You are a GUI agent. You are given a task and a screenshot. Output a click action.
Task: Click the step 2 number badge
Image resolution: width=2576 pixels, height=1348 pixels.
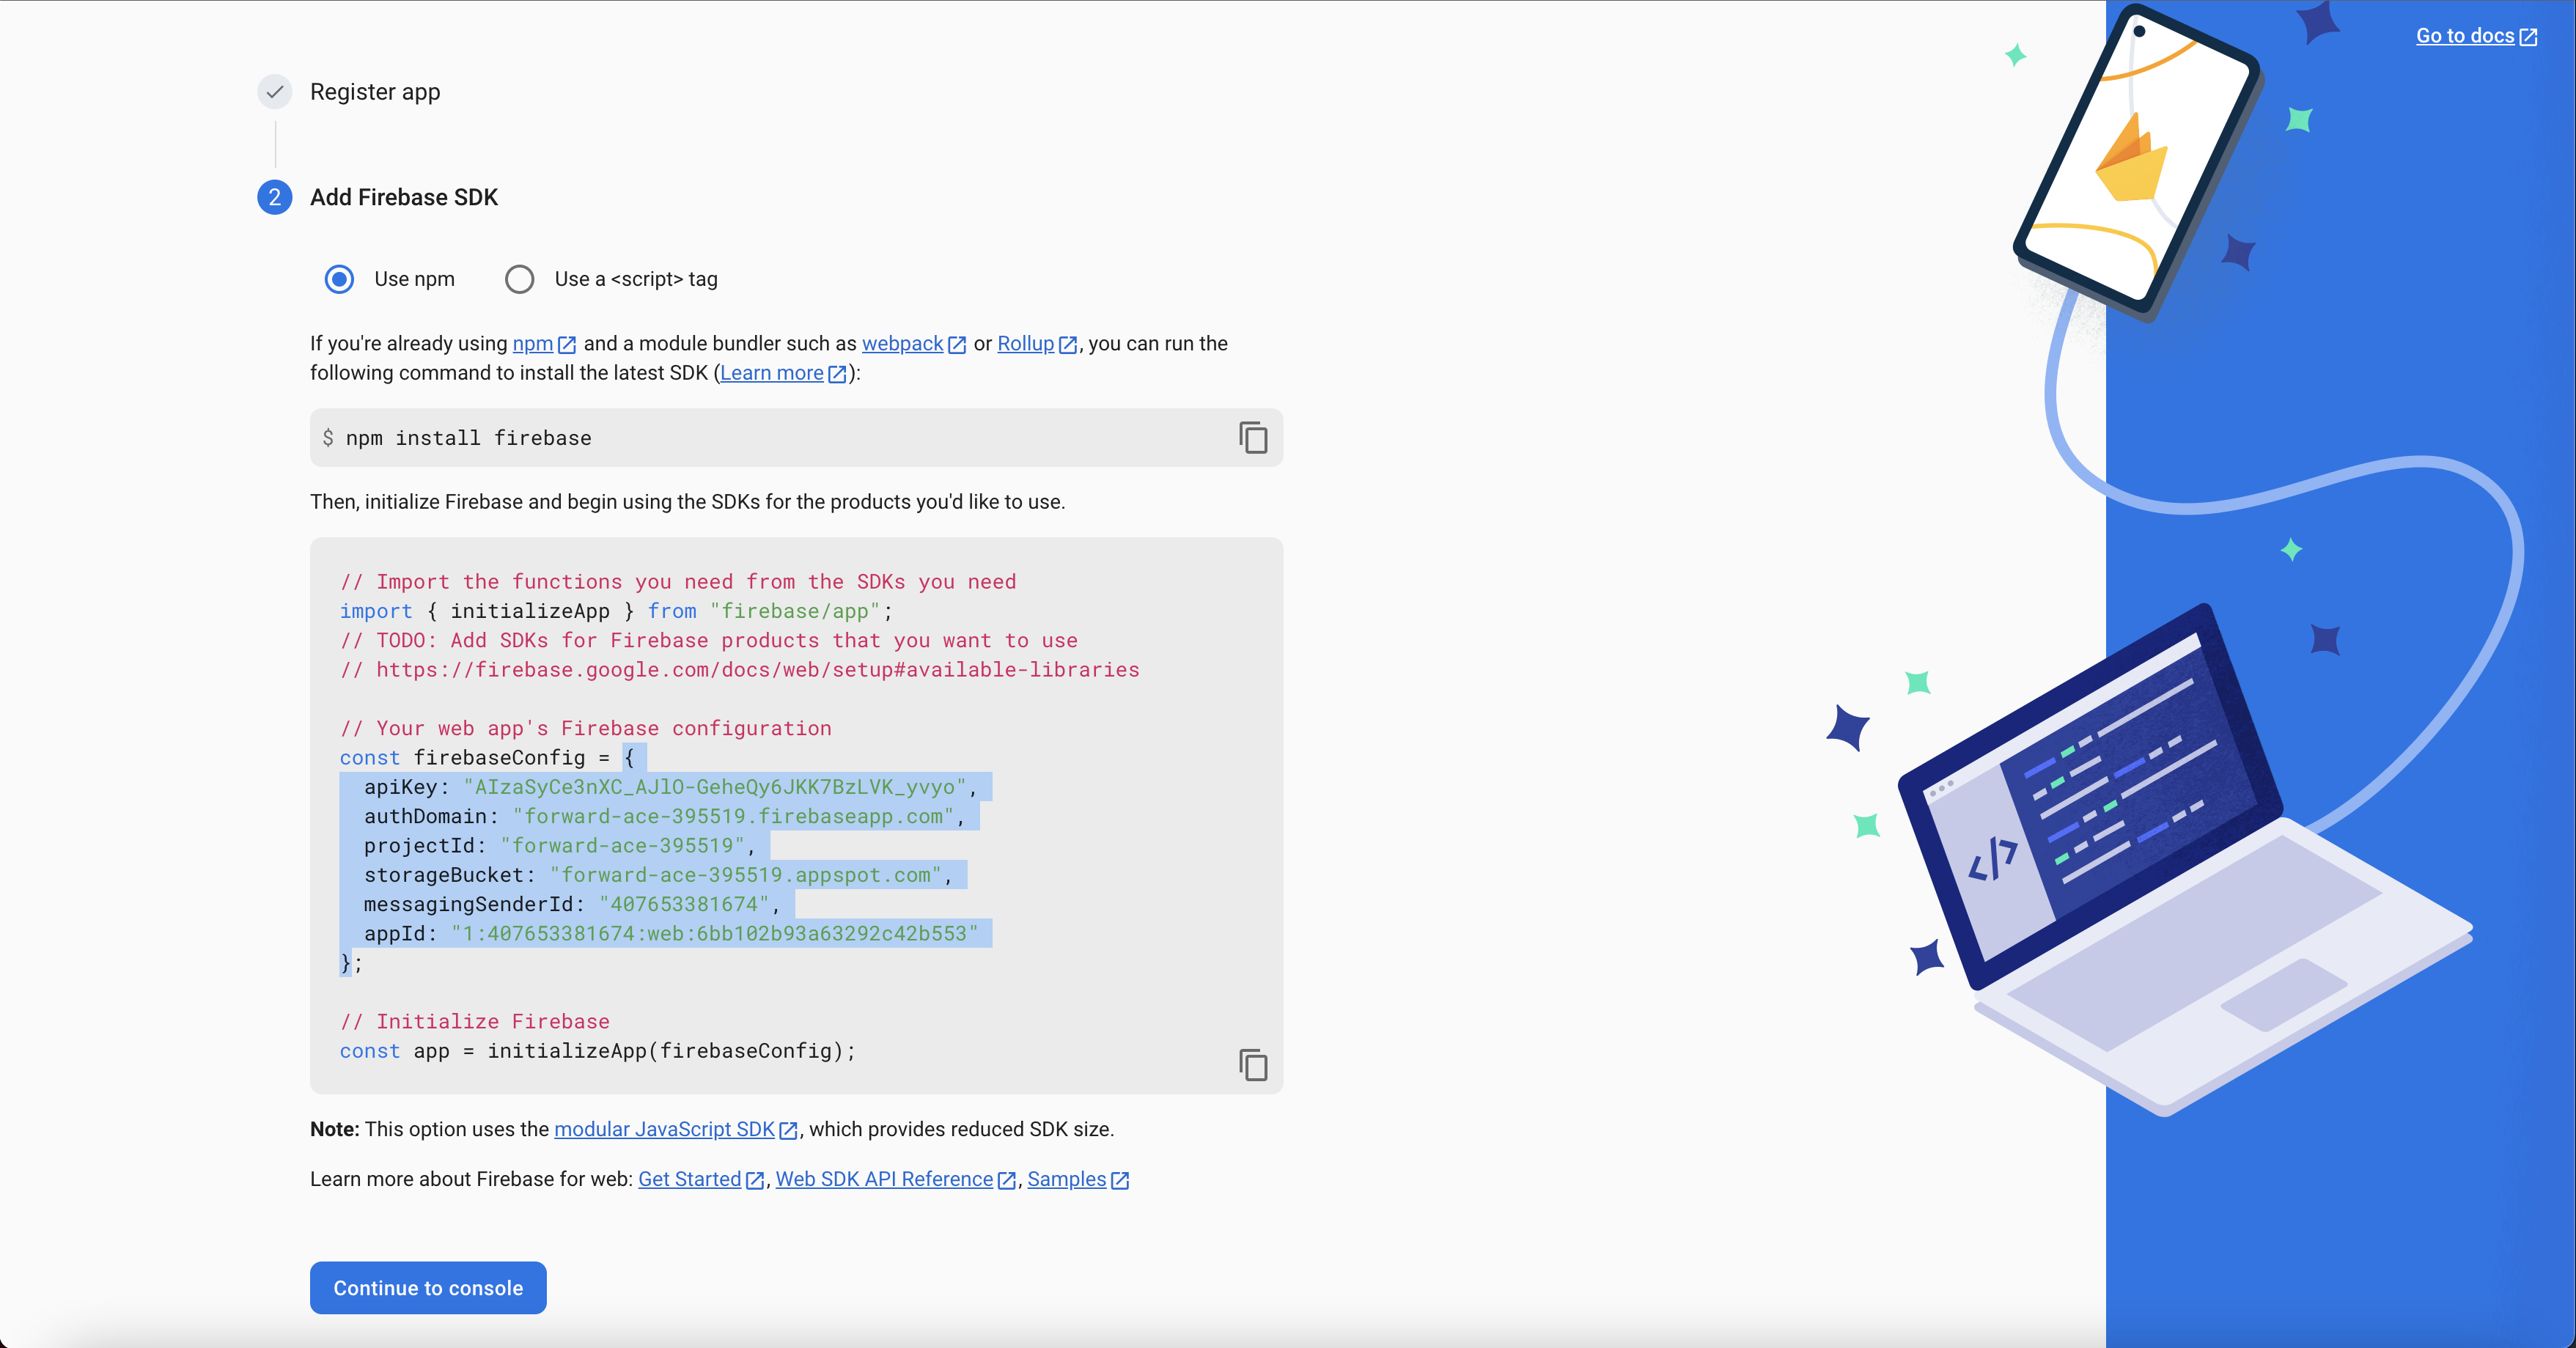[x=274, y=197]
